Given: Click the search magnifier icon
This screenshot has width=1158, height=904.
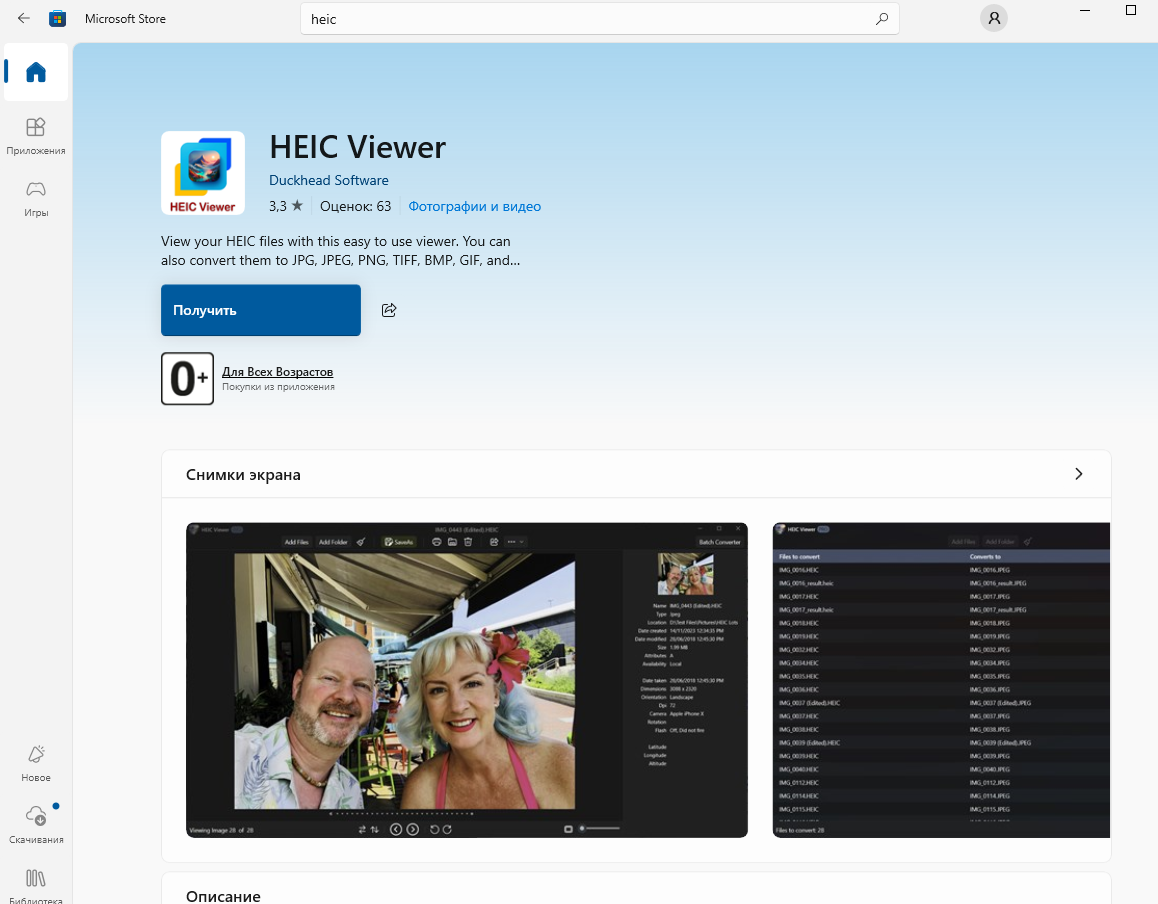Looking at the screenshot, I should pos(881,19).
